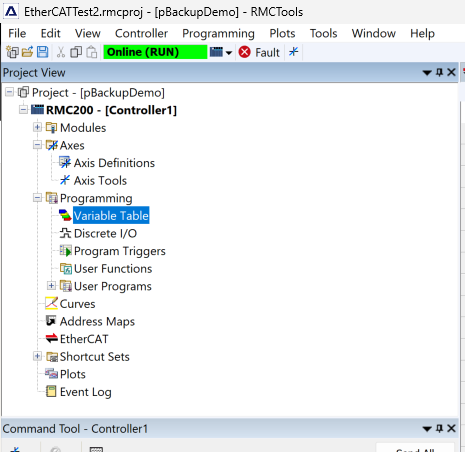This screenshot has width=465, height=452.
Task: Click the Variable Table colored icon
Action: coord(65,215)
